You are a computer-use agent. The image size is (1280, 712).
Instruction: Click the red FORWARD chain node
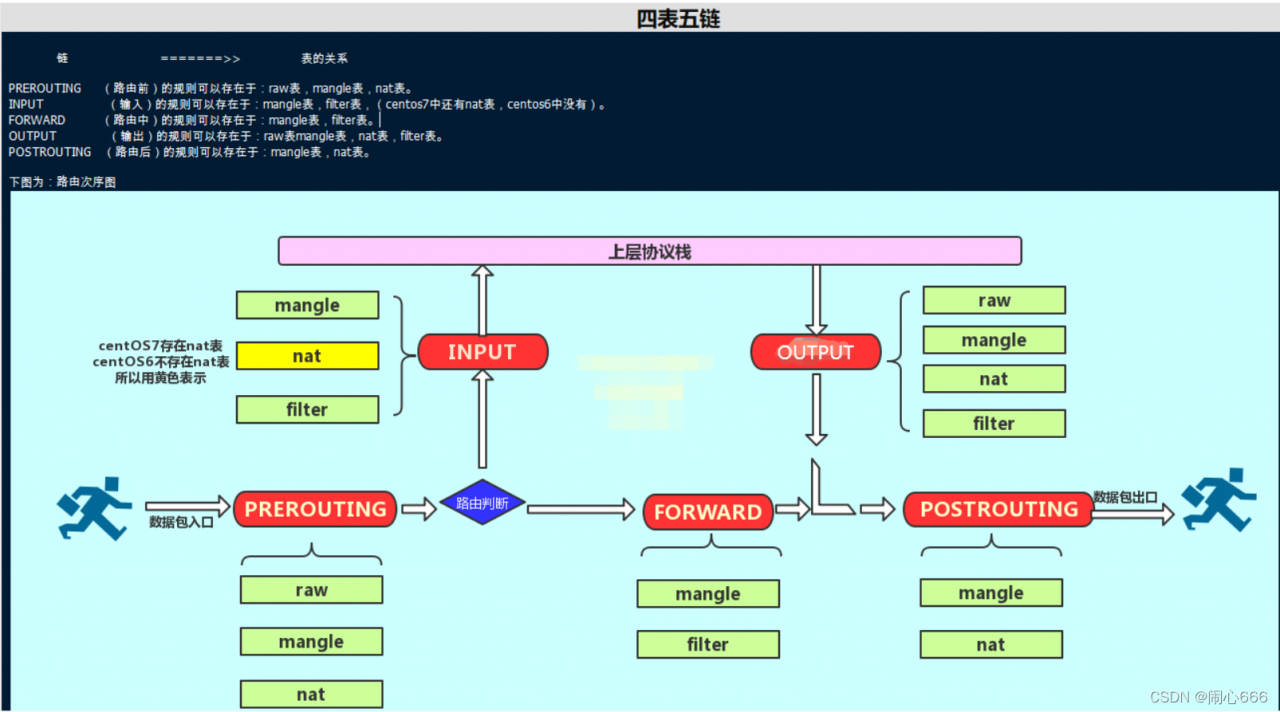(x=708, y=512)
